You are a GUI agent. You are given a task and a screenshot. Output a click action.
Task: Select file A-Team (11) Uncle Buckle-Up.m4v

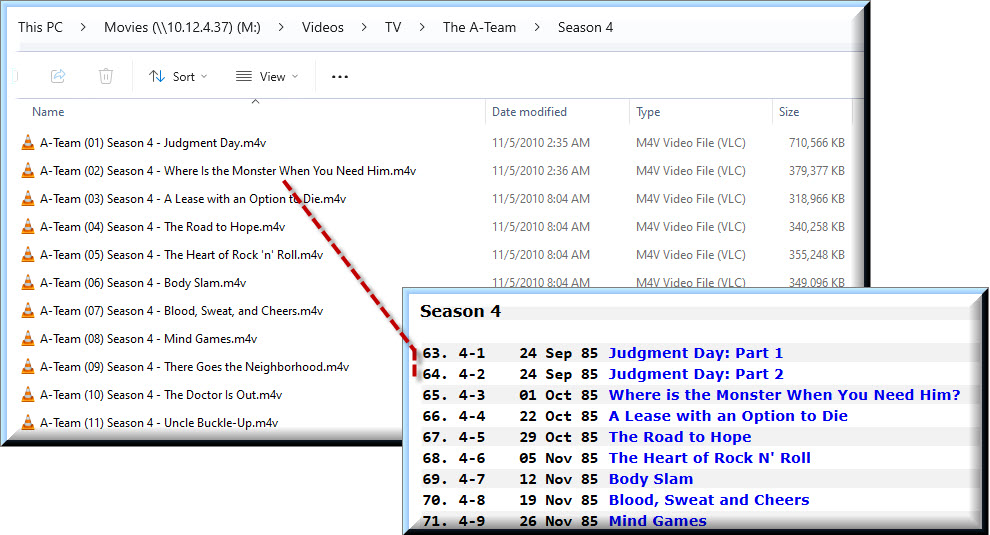(x=159, y=422)
